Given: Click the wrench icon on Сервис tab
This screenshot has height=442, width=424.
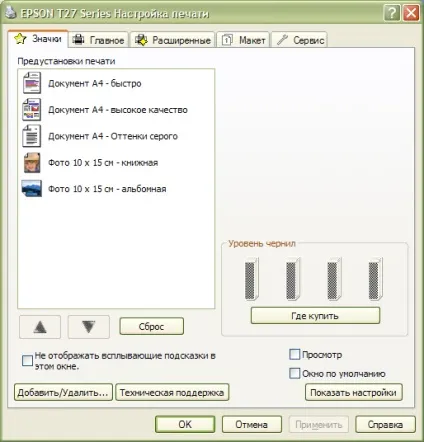Looking at the screenshot, I should (282, 40).
